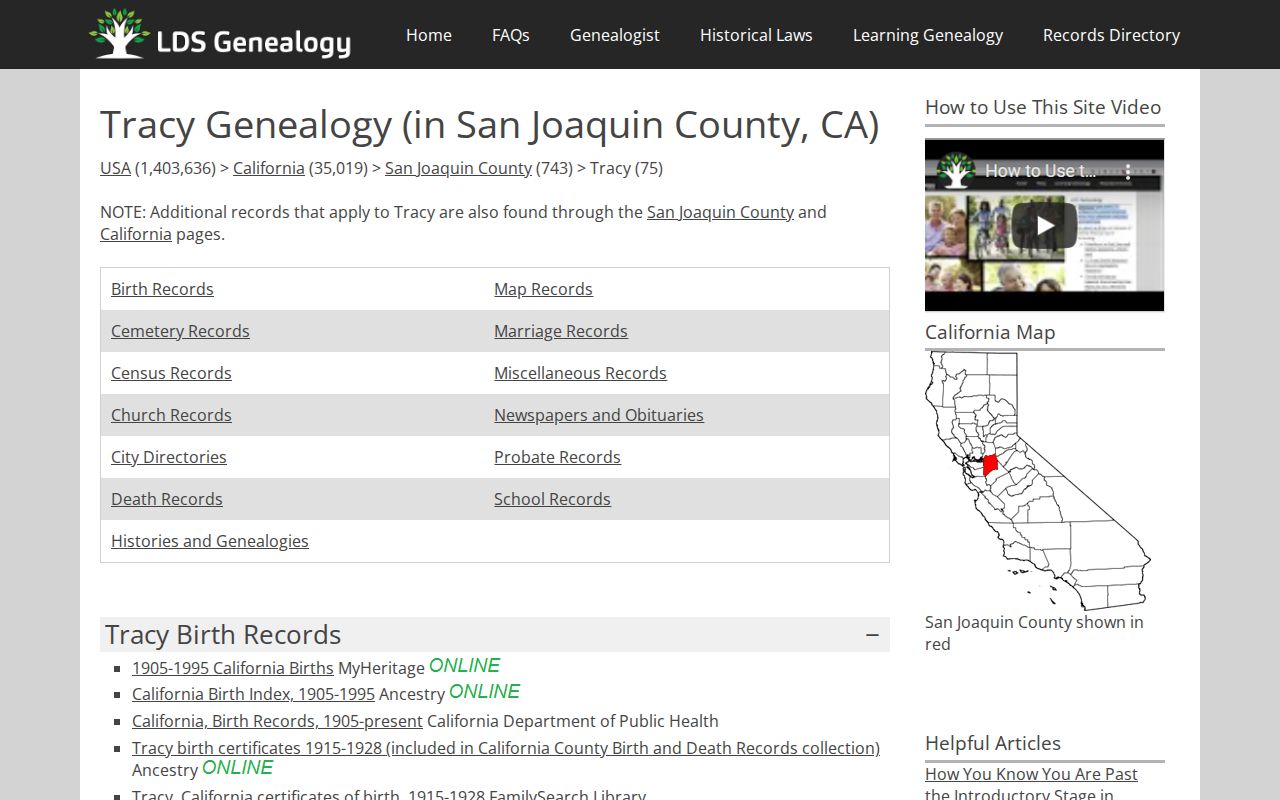This screenshot has width=1280, height=800.
Task: Open the Home menu item
Action: click(x=429, y=35)
